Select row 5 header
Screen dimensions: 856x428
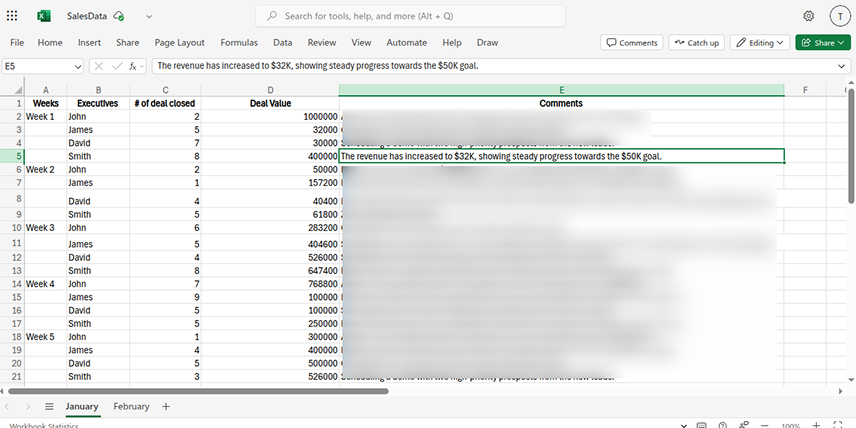click(13, 156)
